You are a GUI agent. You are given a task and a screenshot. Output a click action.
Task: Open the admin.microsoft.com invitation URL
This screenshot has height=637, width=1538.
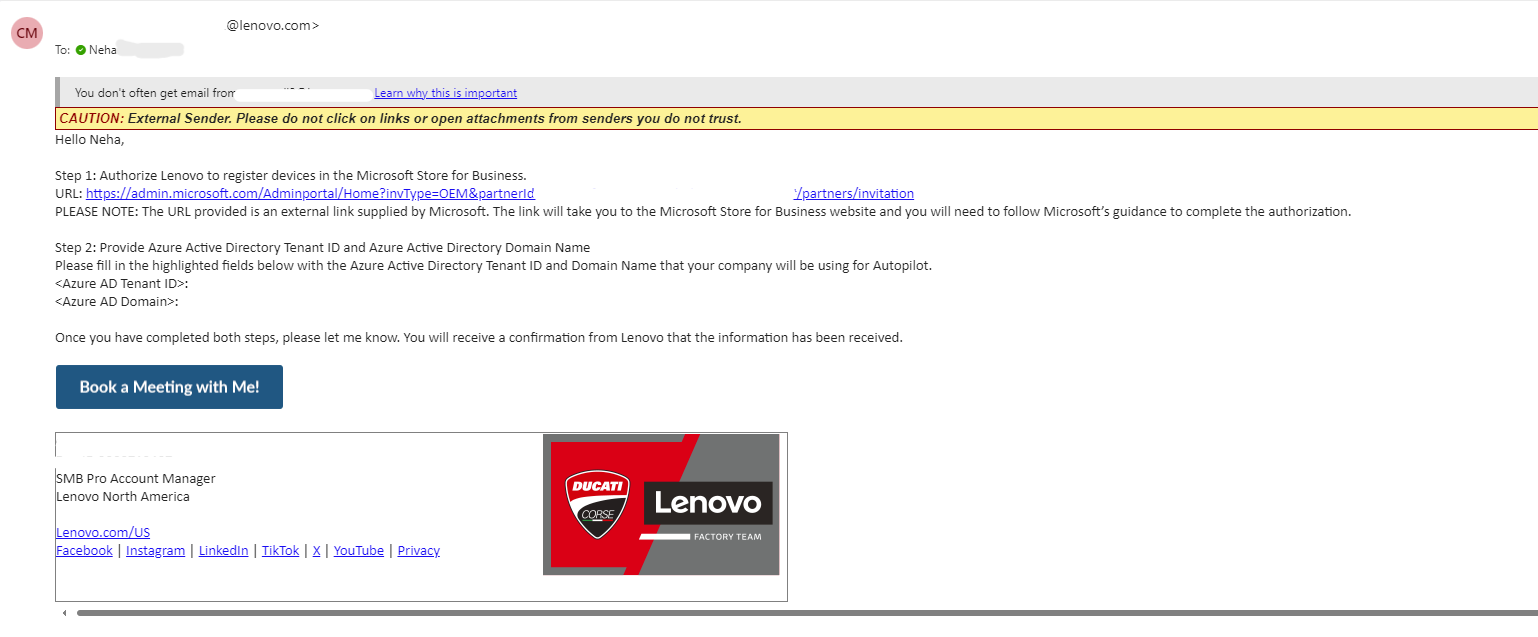tap(500, 193)
